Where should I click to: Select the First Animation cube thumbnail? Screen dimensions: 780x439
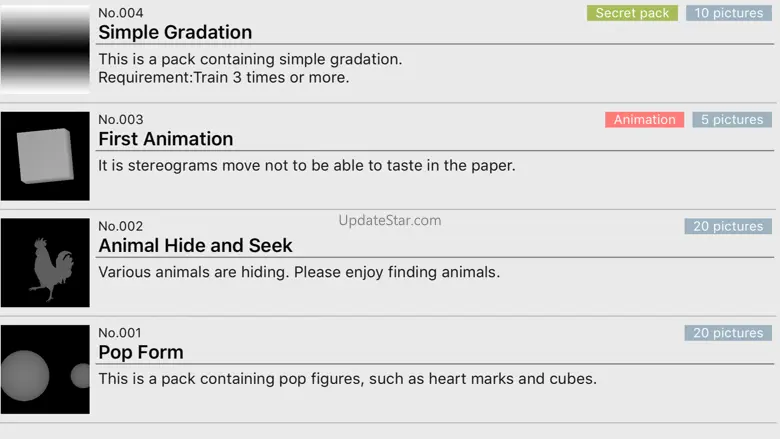[45, 156]
